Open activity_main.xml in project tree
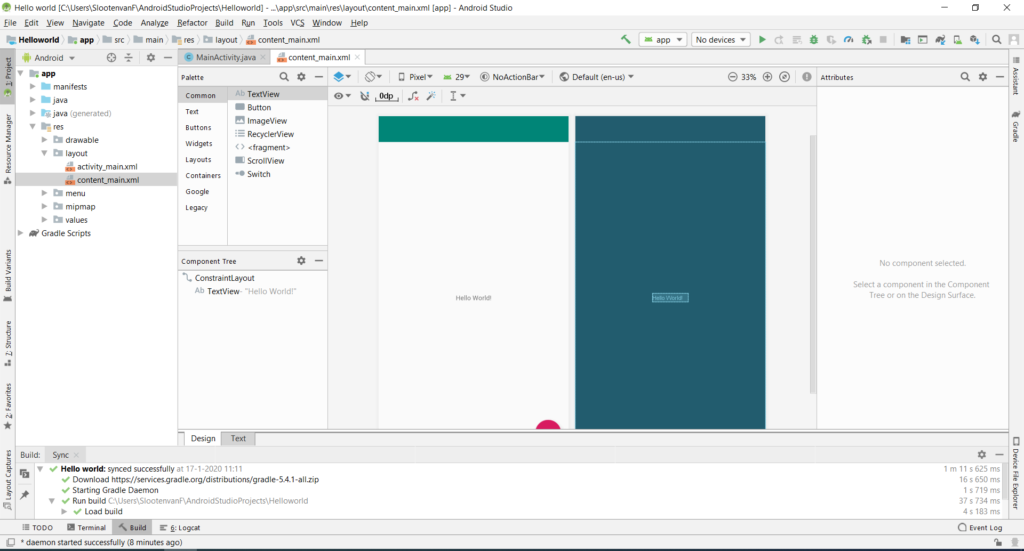 tap(107, 166)
